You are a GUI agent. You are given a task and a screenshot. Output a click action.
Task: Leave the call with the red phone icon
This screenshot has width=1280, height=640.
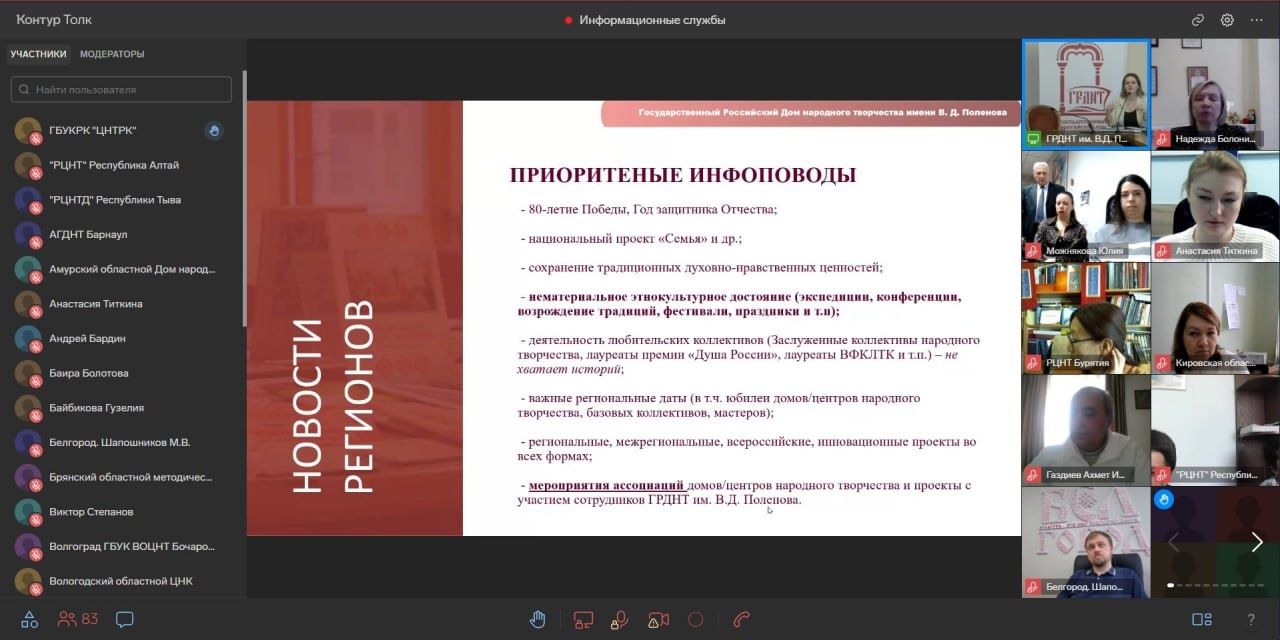click(x=742, y=619)
